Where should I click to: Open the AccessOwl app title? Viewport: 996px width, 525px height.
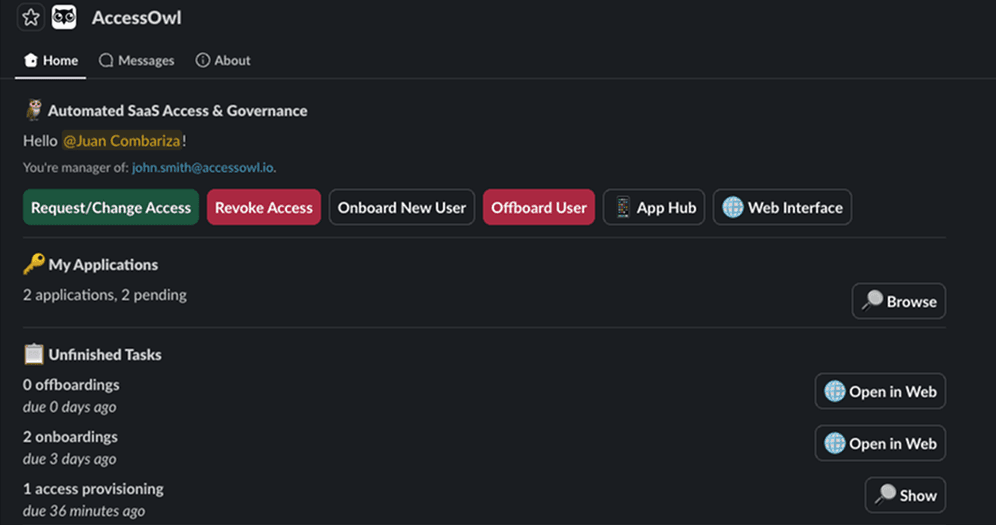(x=137, y=18)
